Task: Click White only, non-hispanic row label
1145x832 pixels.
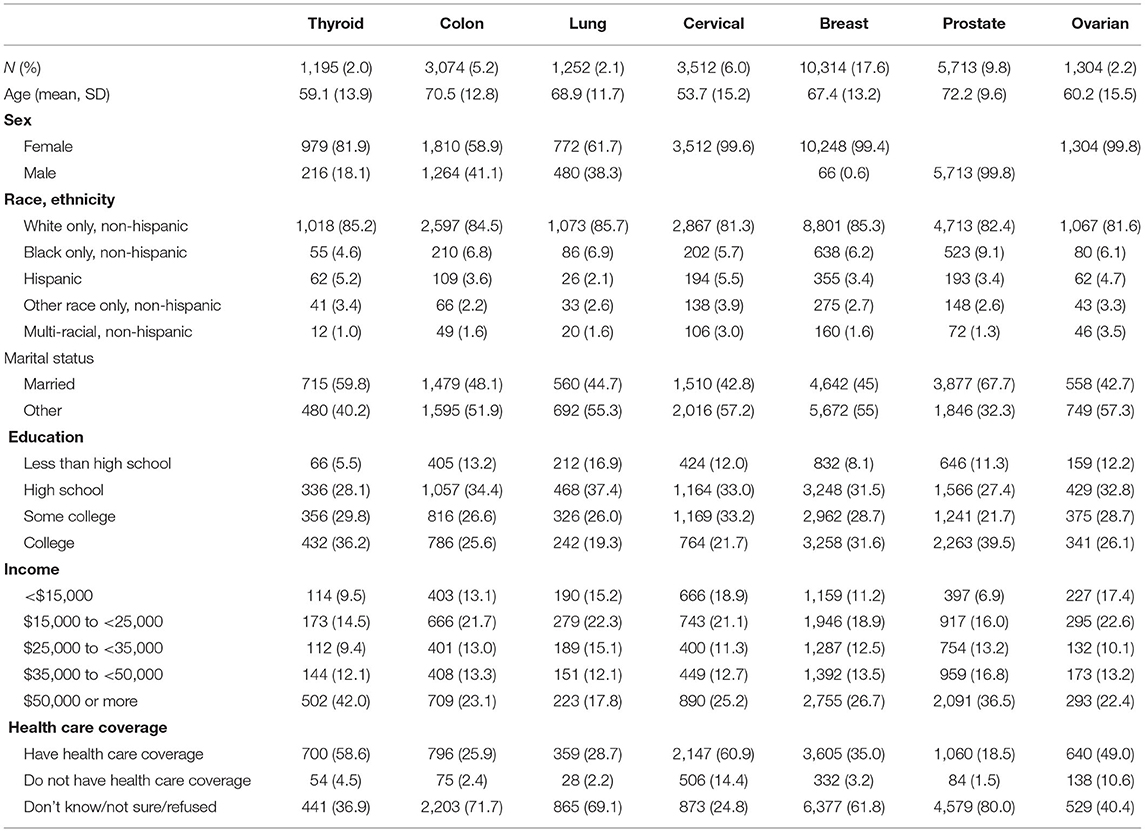Action: [106, 226]
